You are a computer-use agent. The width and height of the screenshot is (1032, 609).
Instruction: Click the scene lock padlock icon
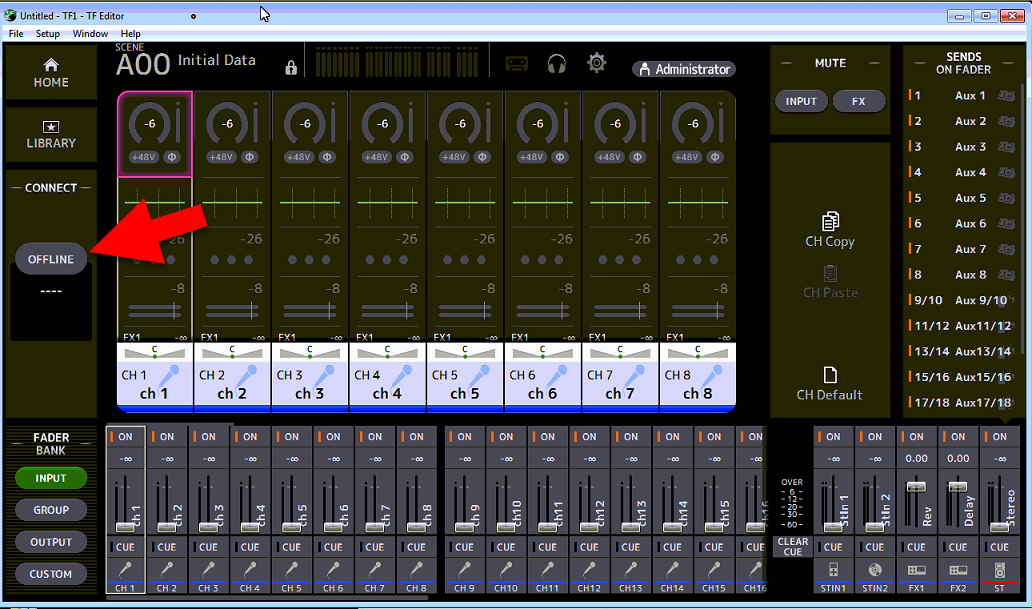(291, 67)
